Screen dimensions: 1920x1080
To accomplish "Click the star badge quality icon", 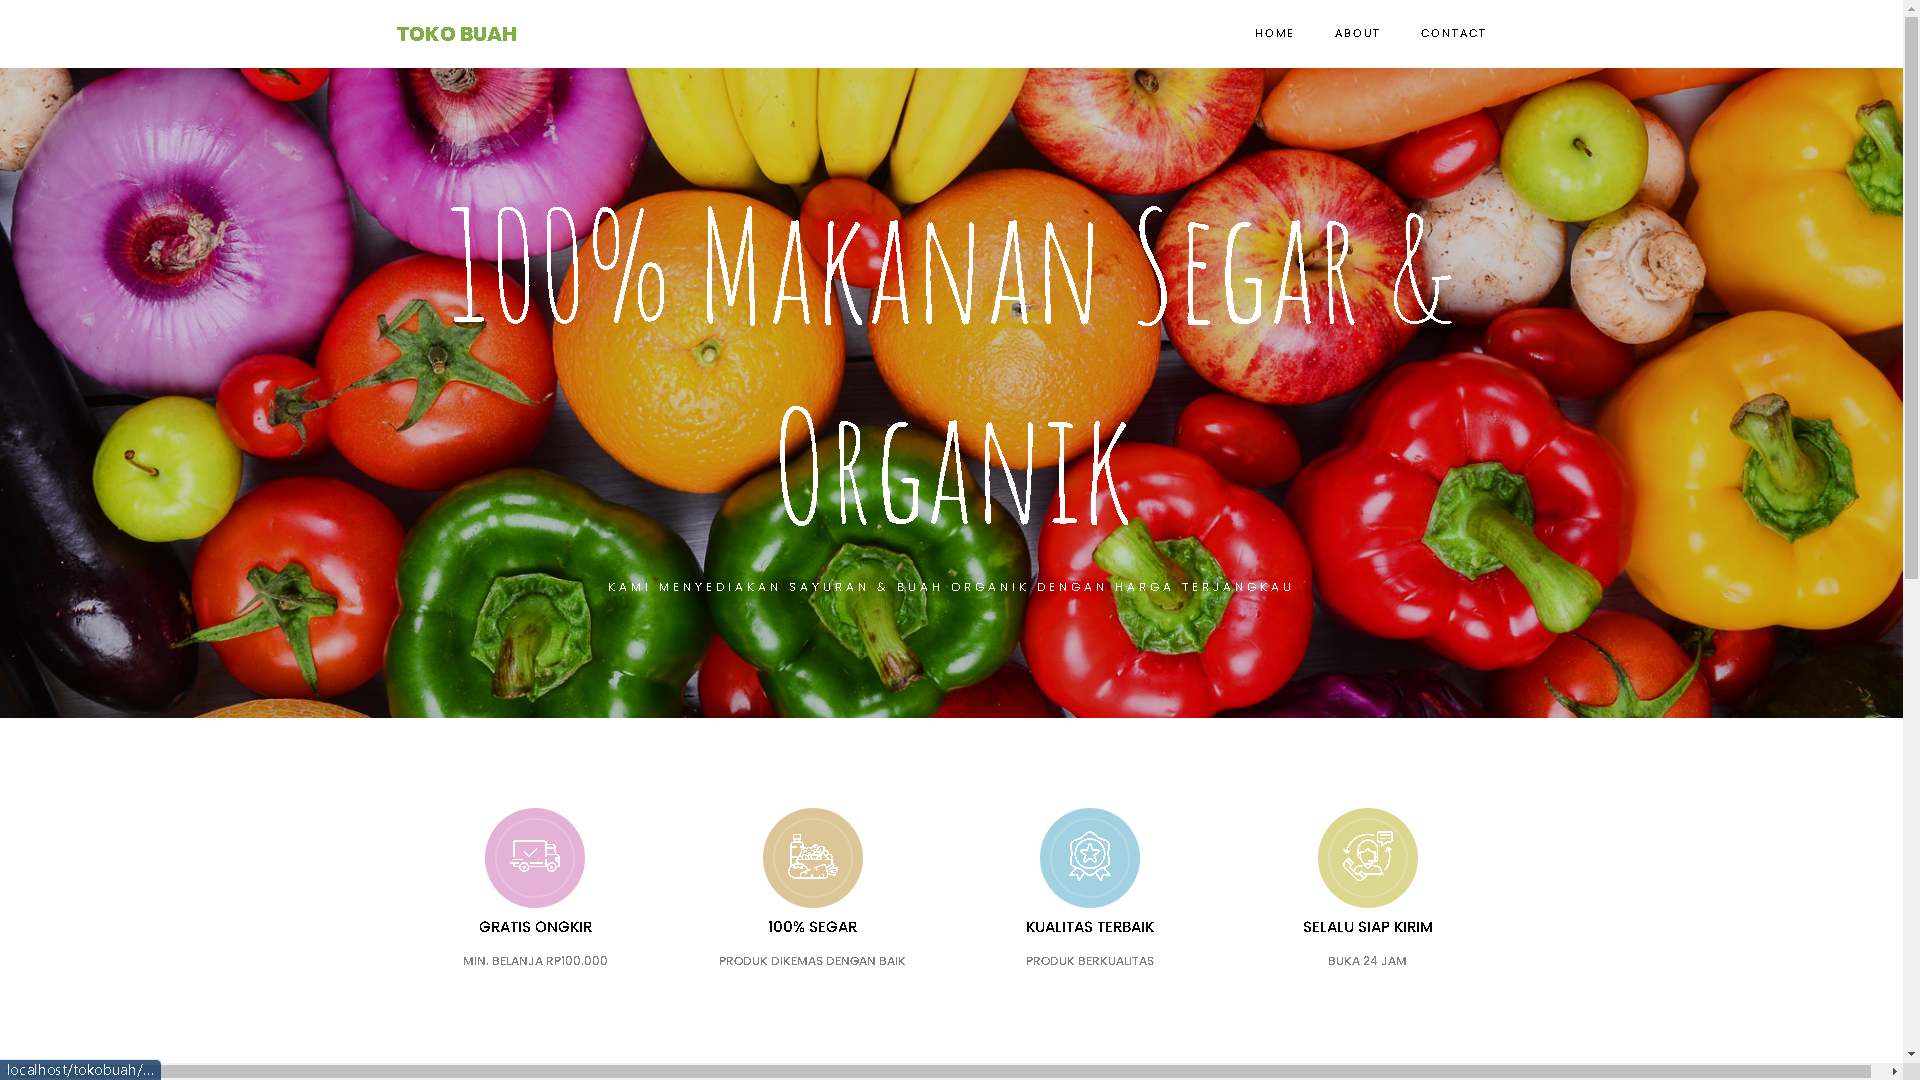I will 1090,858.
